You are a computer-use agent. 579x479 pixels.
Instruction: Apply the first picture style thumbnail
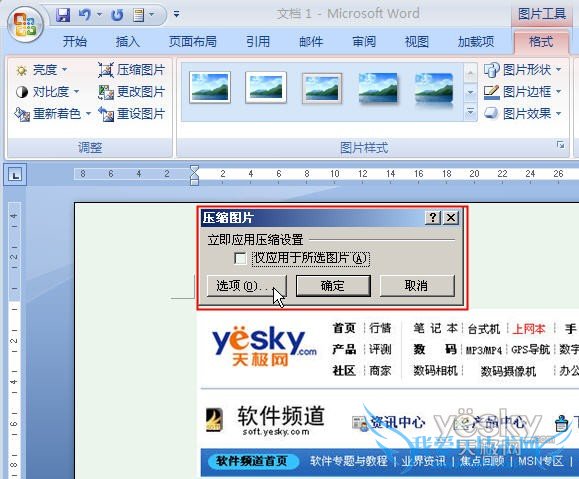pyautogui.click(x=210, y=88)
